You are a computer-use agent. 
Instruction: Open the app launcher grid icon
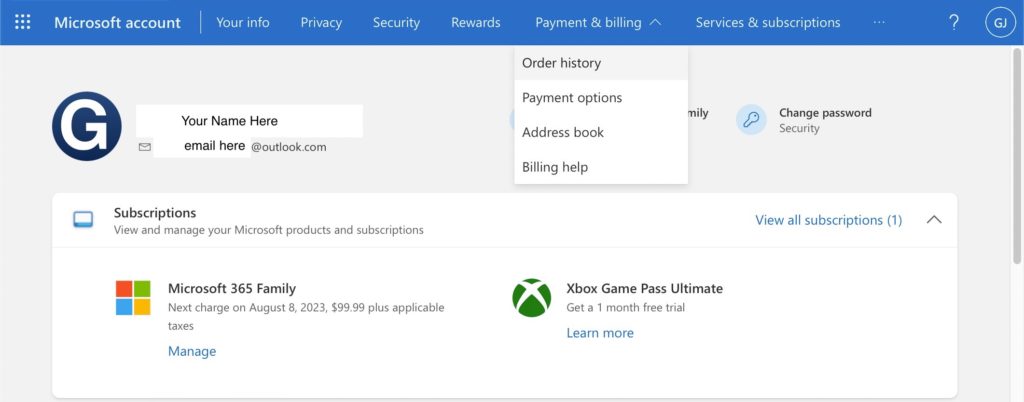[22, 22]
